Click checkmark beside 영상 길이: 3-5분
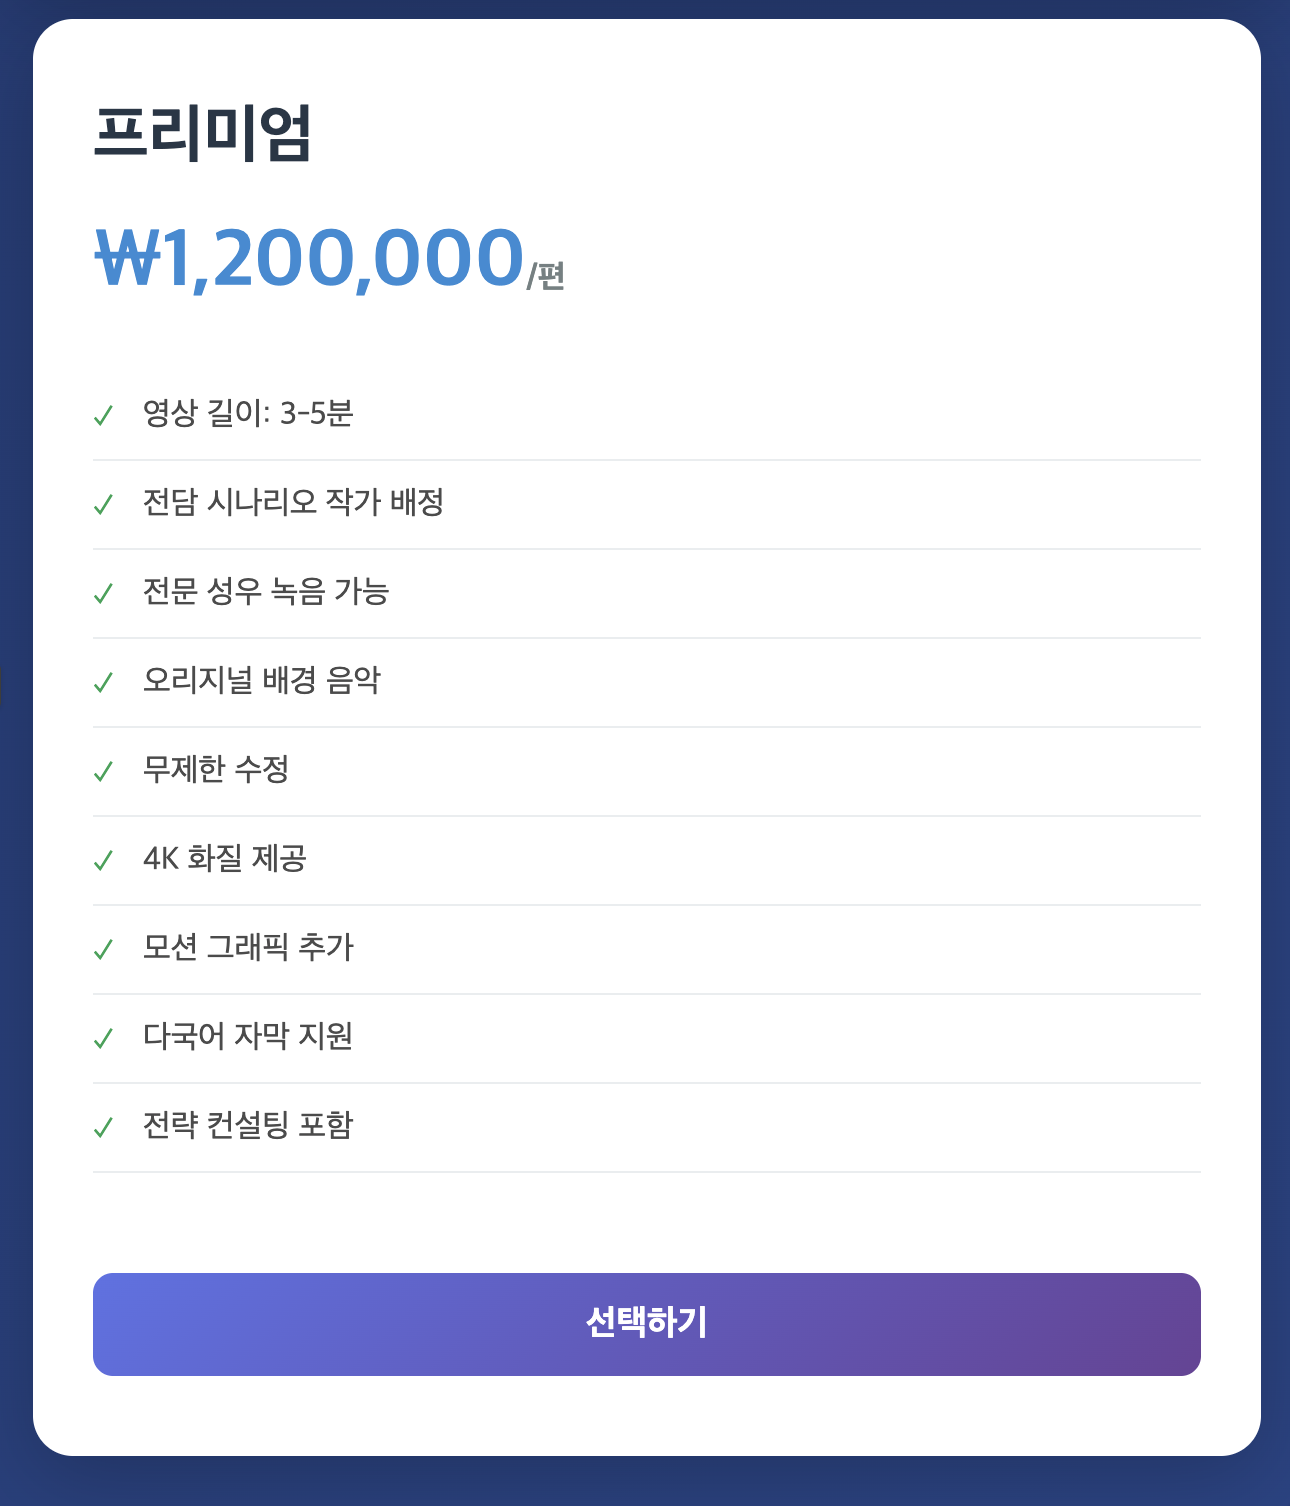 click(x=103, y=415)
